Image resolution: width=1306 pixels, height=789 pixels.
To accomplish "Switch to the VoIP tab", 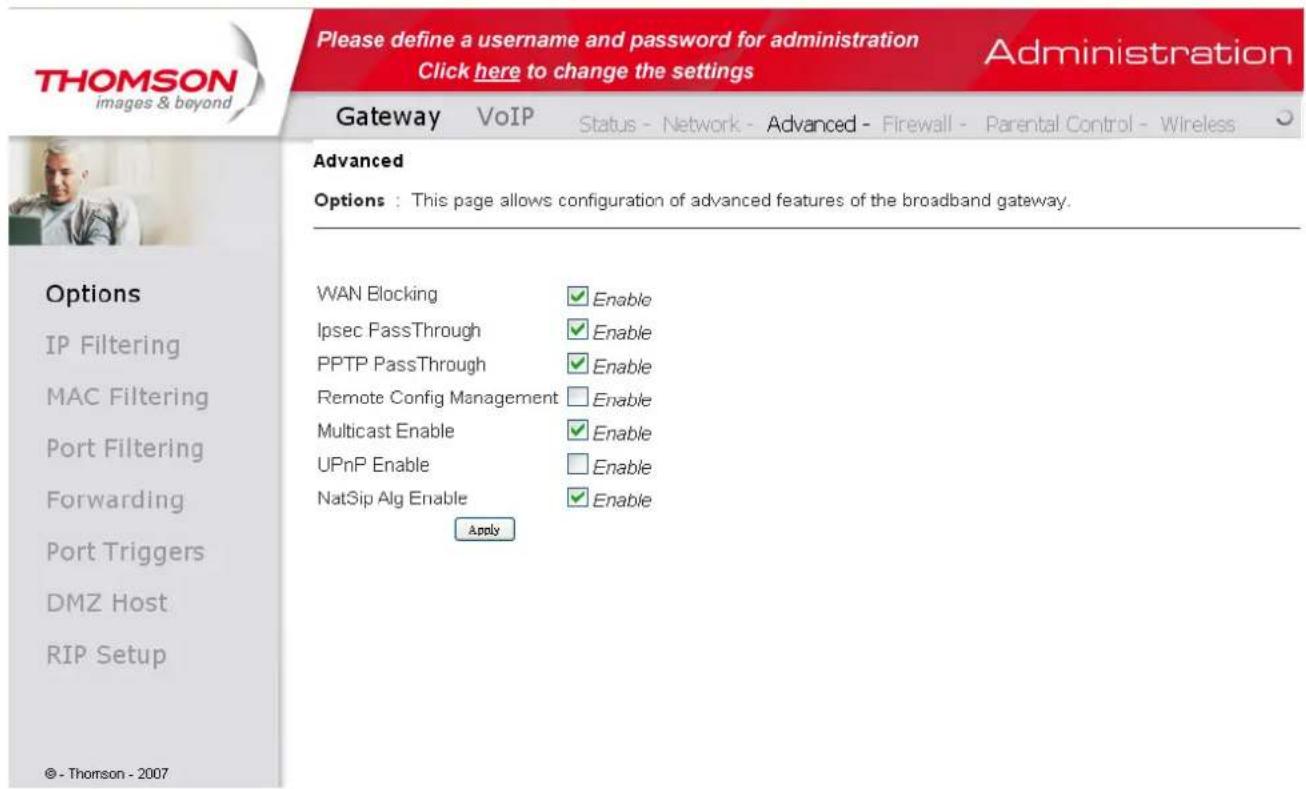I will (505, 118).
